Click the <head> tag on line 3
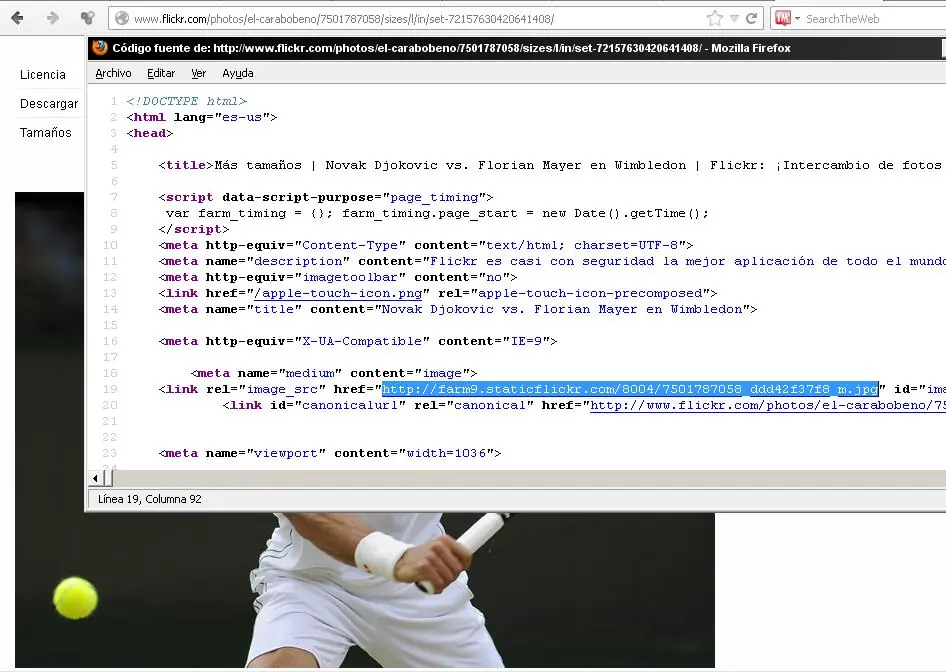946x672 pixels. (x=150, y=133)
